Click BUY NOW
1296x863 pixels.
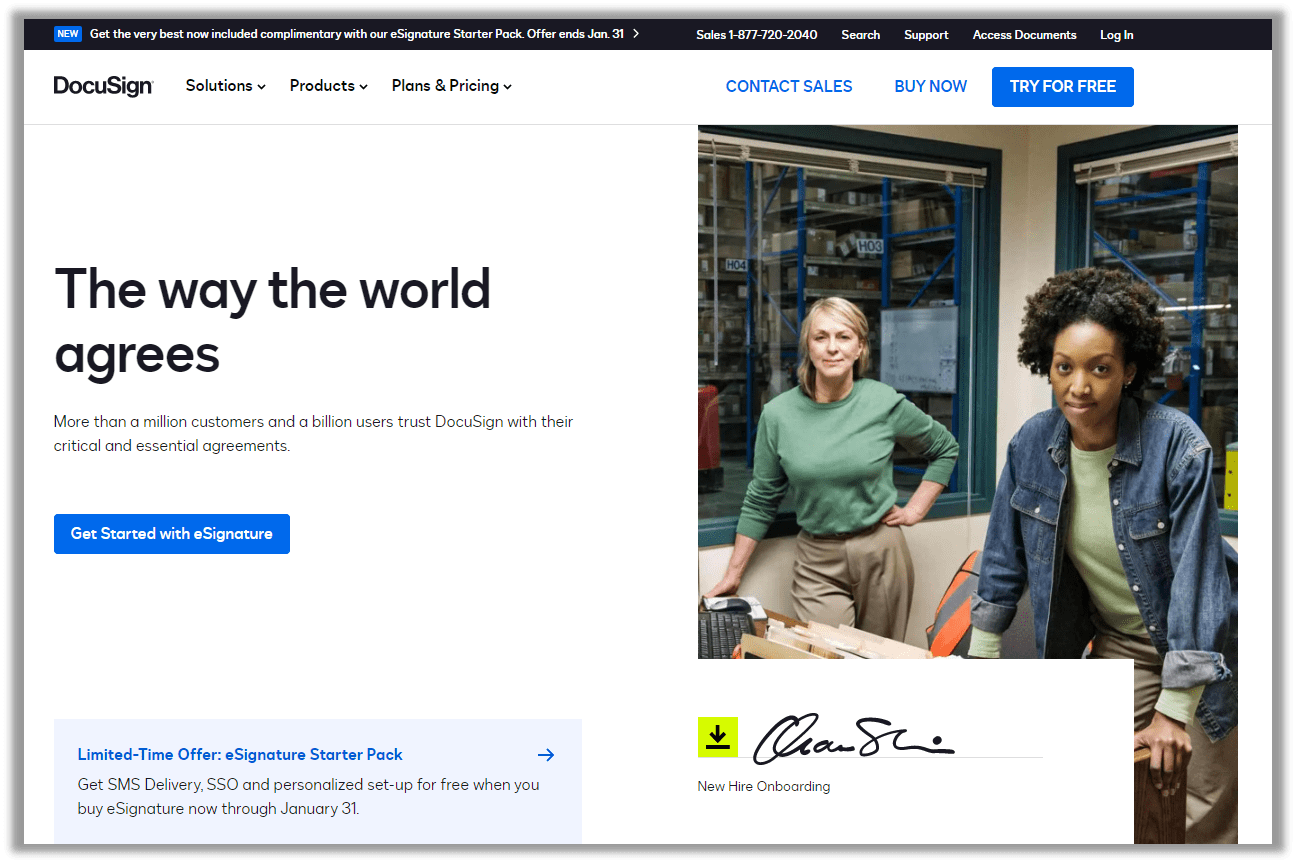tap(931, 87)
